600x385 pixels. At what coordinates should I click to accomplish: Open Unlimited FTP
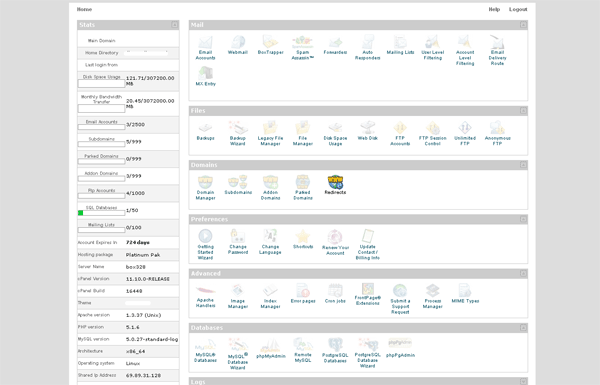pyautogui.click(x=465, y=134)
